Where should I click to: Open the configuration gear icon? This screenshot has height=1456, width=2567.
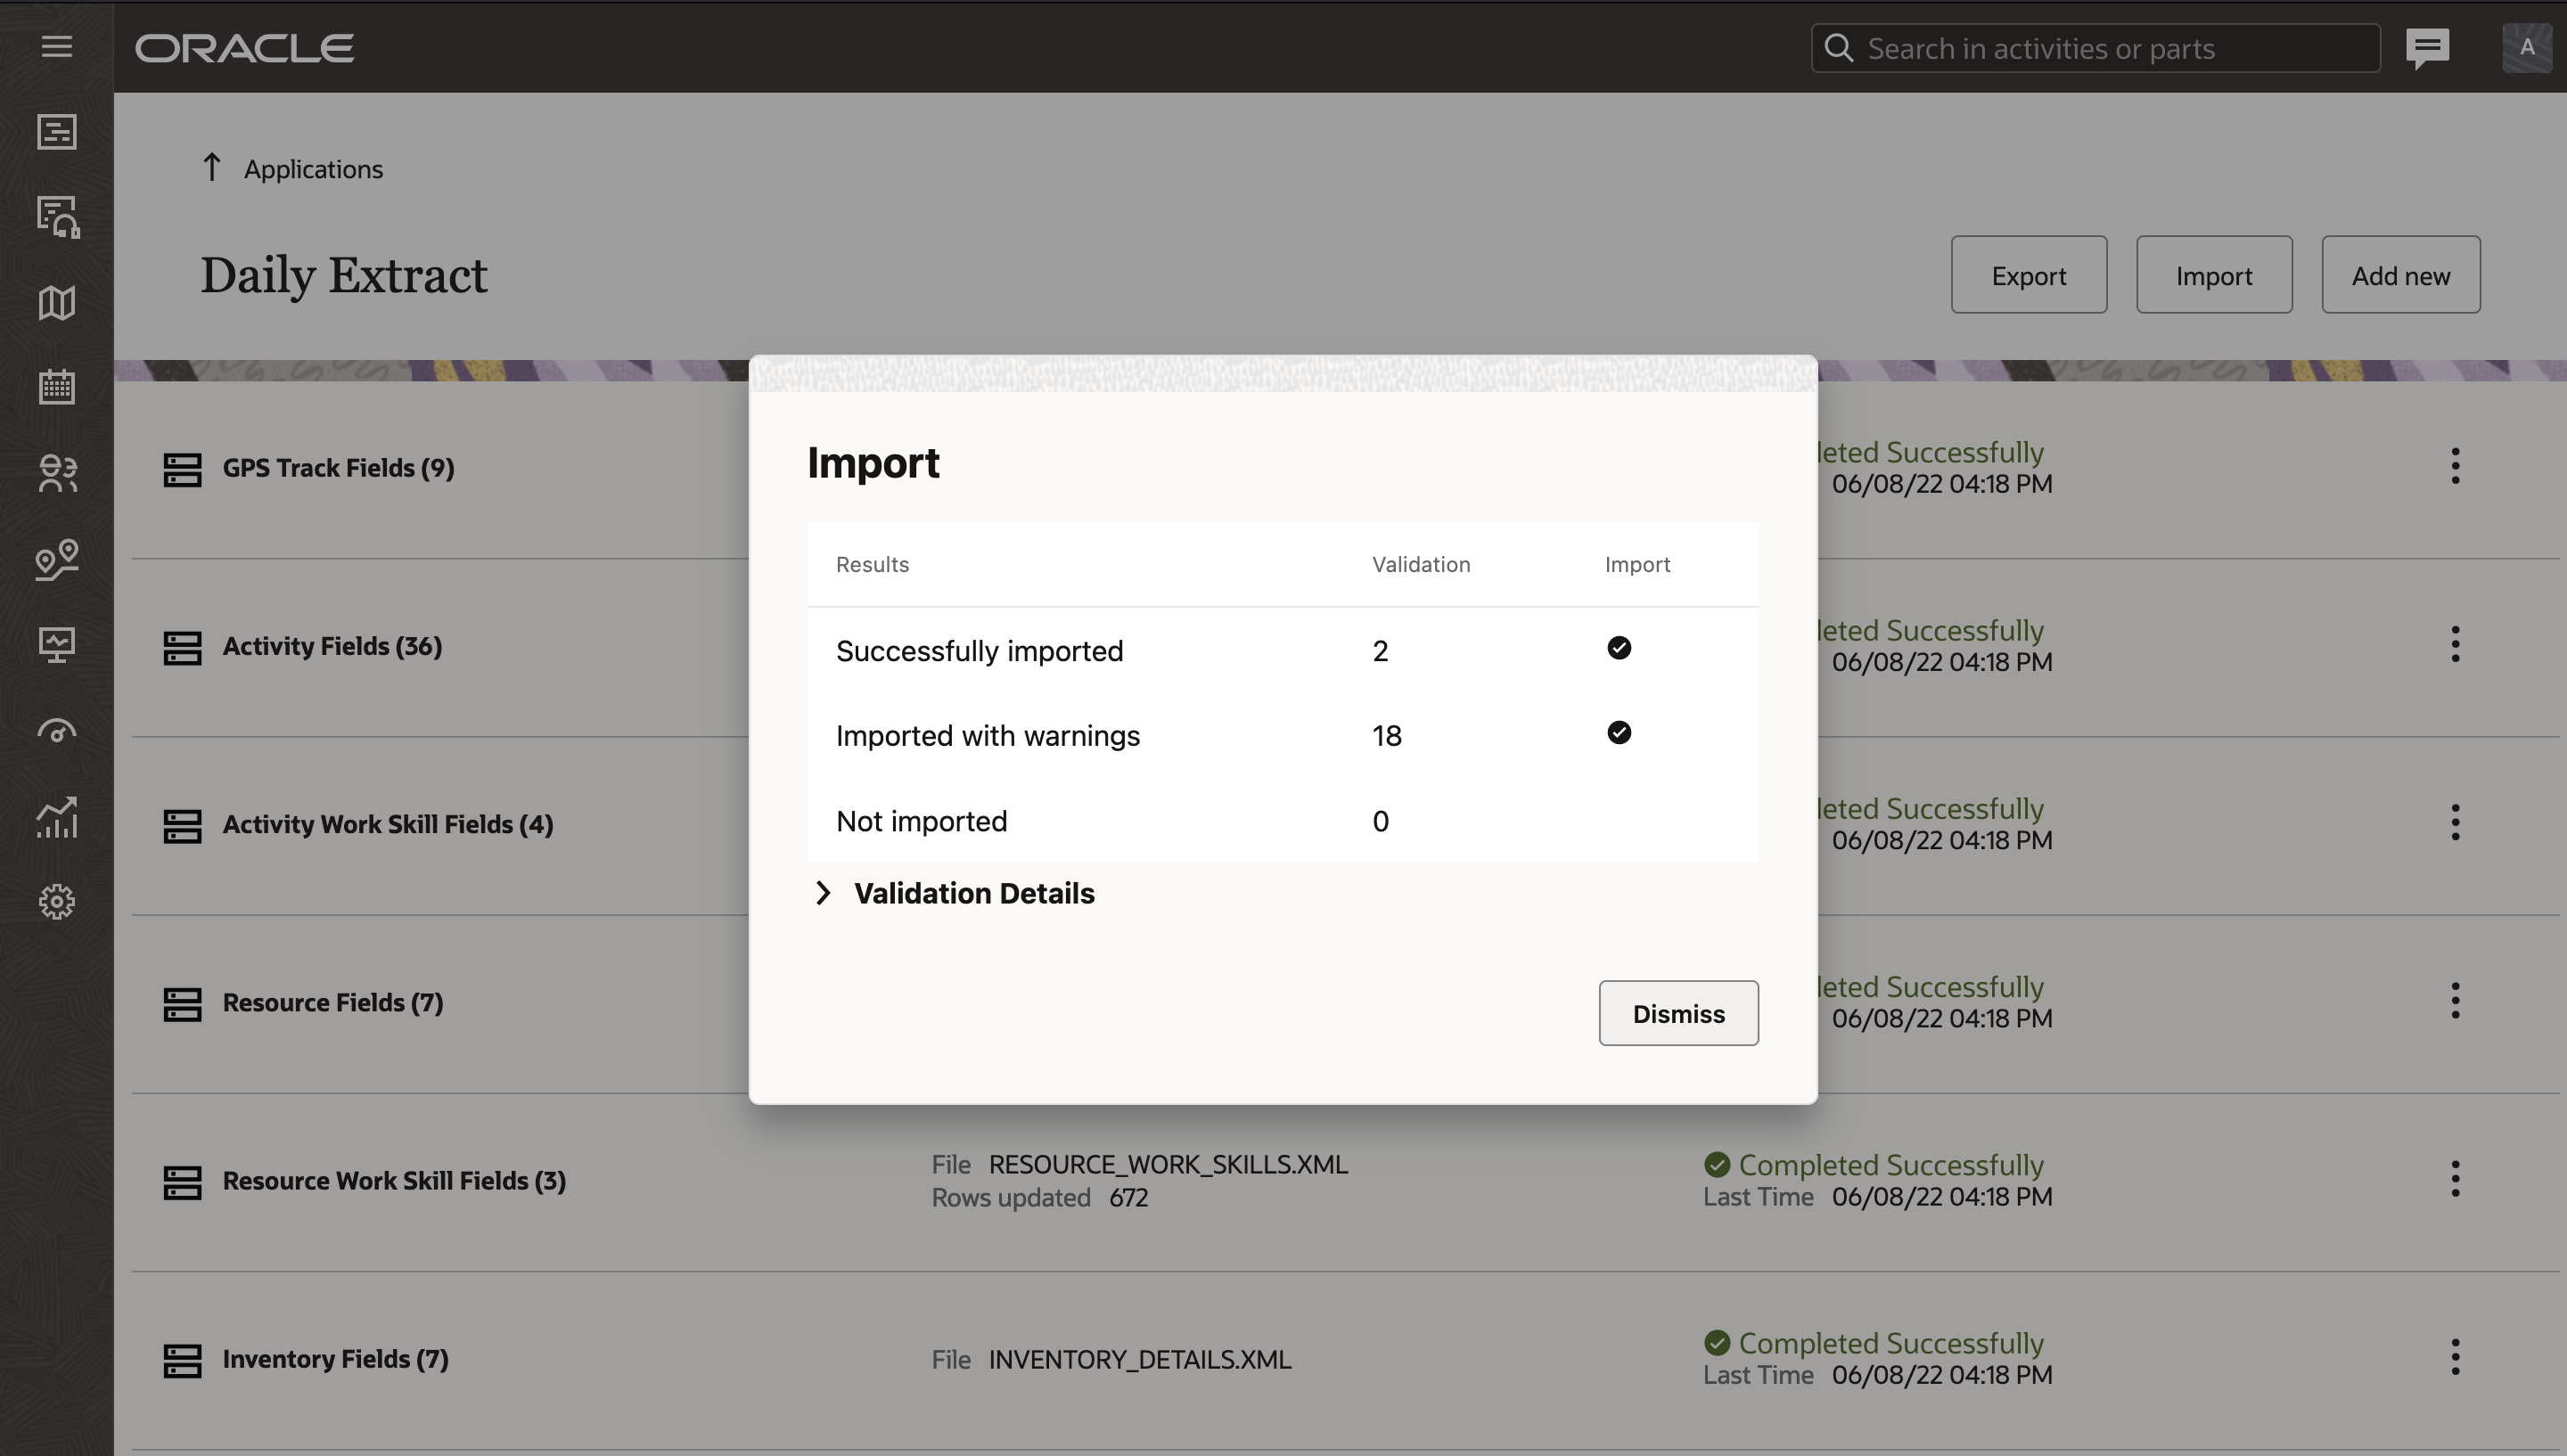pyautogui.click(x=57, y=902)
